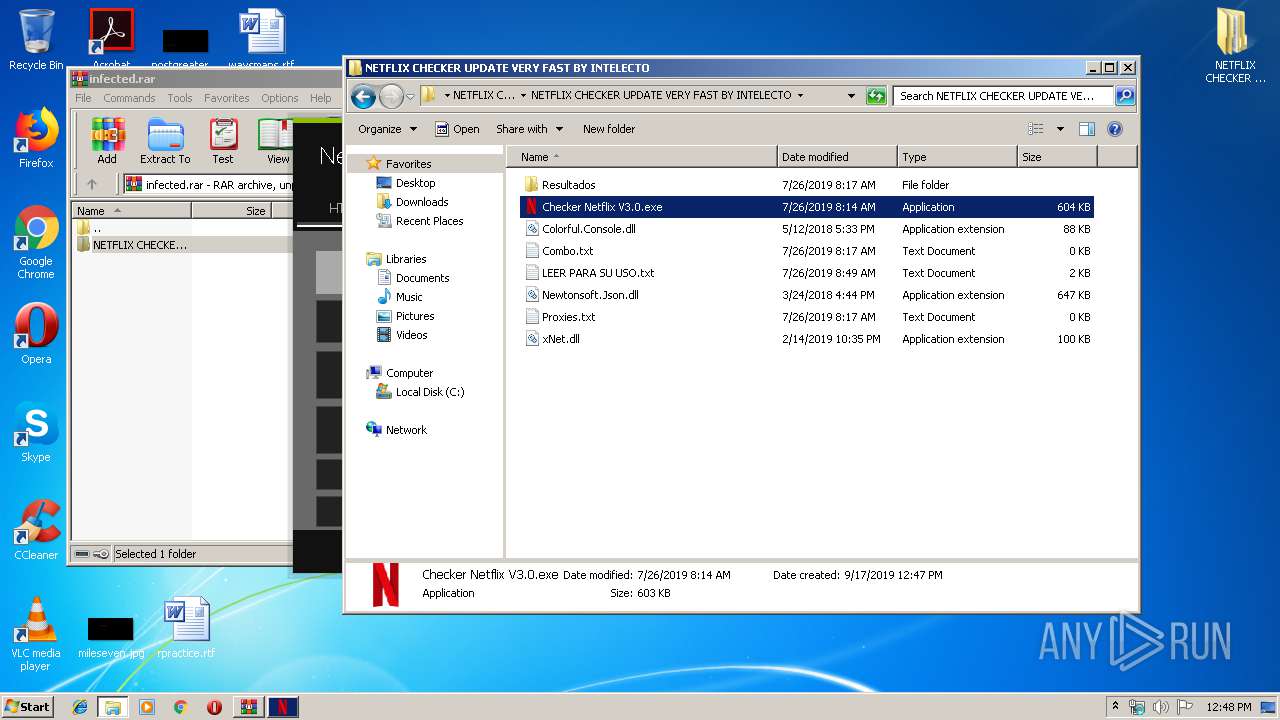Toggle the preview pane button
The height and width of the screenshot is (720, 1280).
tap(1087, 129)
